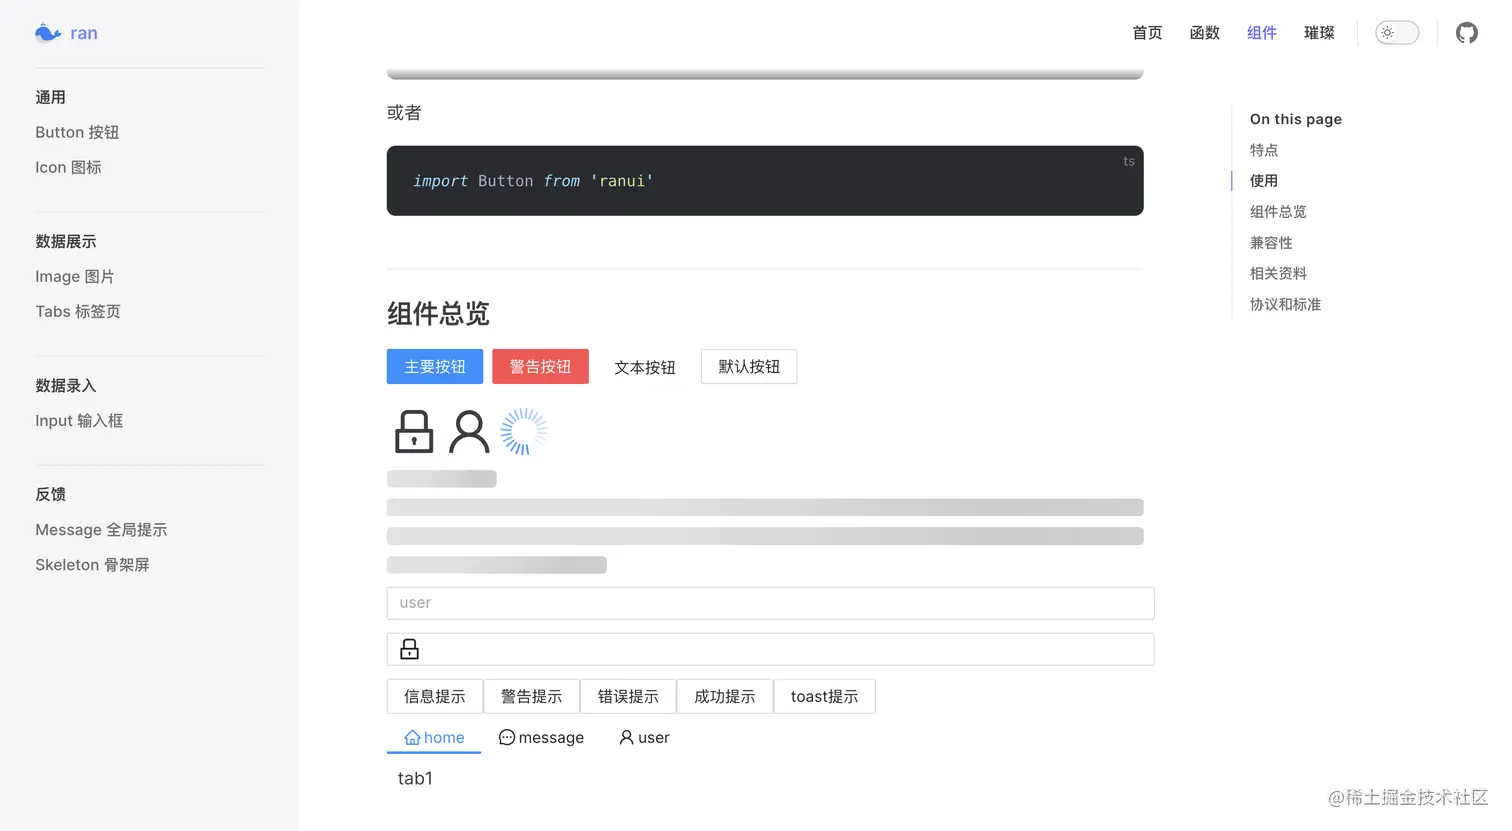This screenshot has height=831, width=1512.
Task: Click the 或者 paragraph text
Action: tap(404, 113)
